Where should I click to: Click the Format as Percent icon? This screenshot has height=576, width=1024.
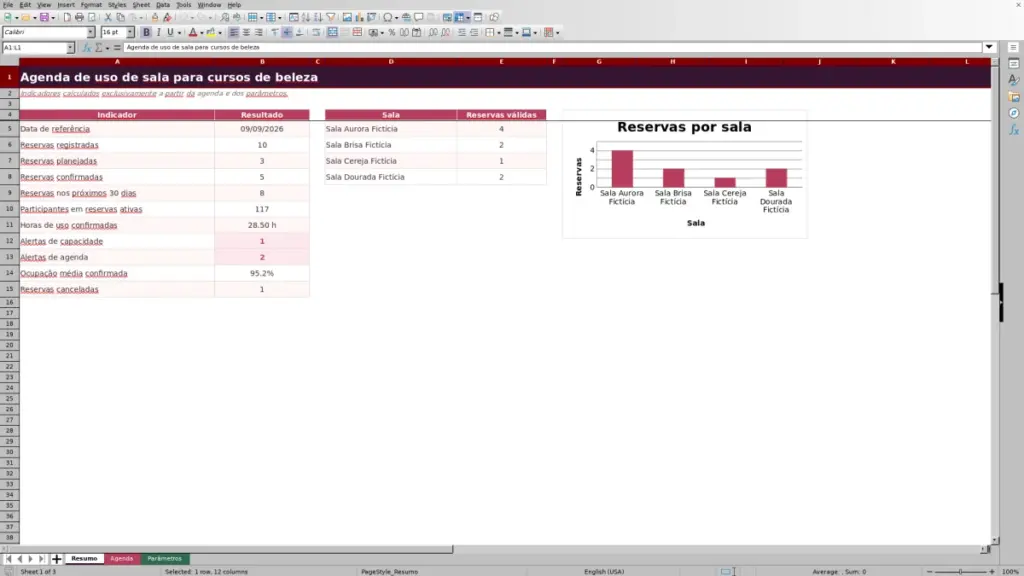click(392, 33)
